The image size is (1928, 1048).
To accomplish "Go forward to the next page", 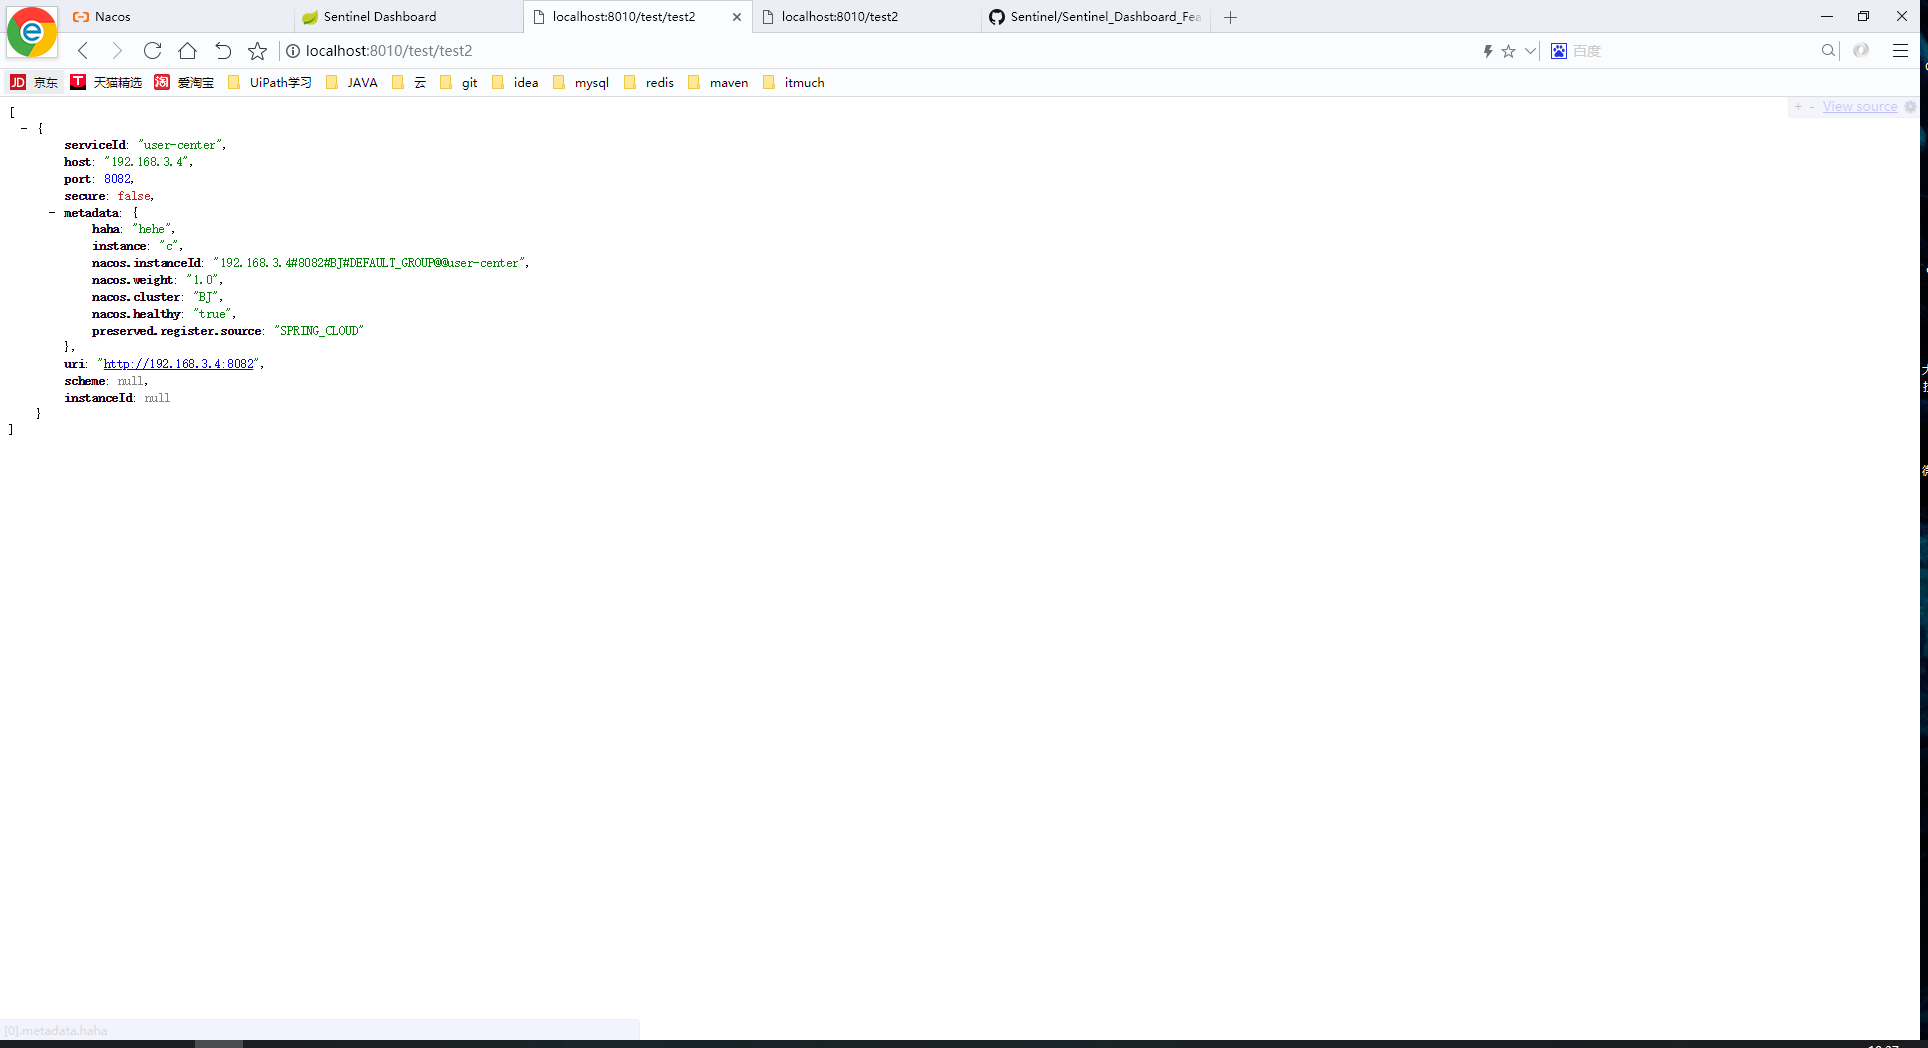I will 117,51.
